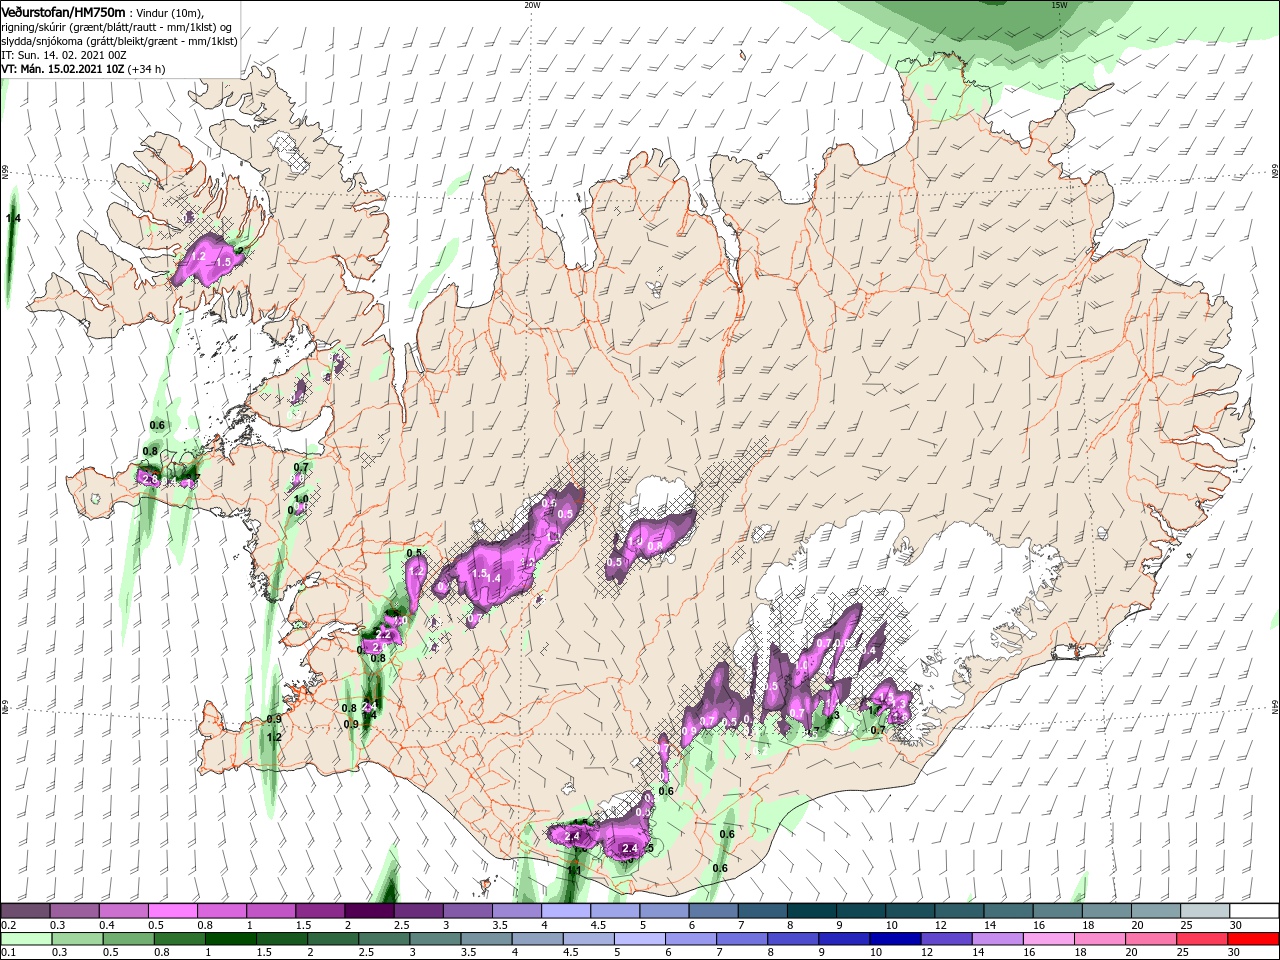Pick the bright pink 0.5 snow-scale swatch
Screen dimensions: 1280x960
(x=173, y=911)
